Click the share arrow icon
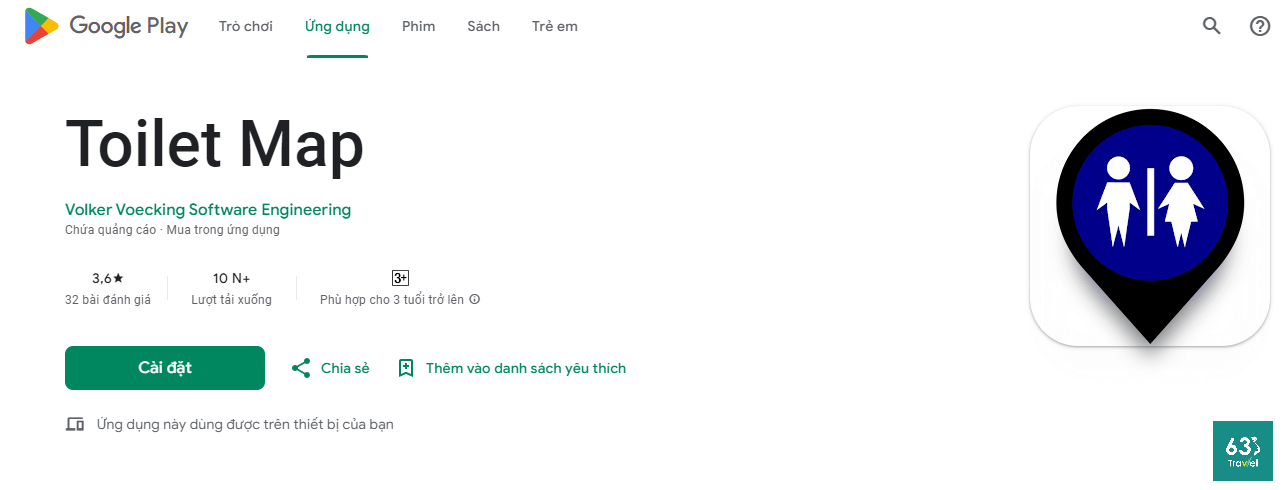 point(301,368)
